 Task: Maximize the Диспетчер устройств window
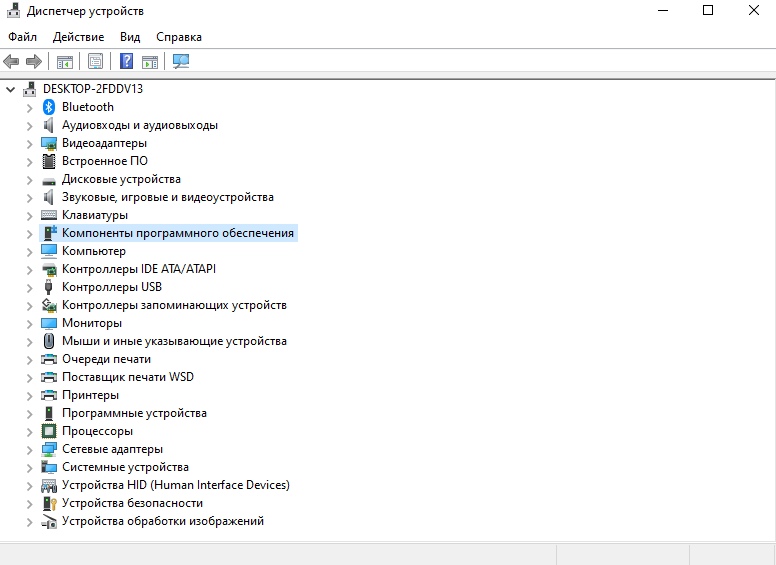tap(708, 10)
